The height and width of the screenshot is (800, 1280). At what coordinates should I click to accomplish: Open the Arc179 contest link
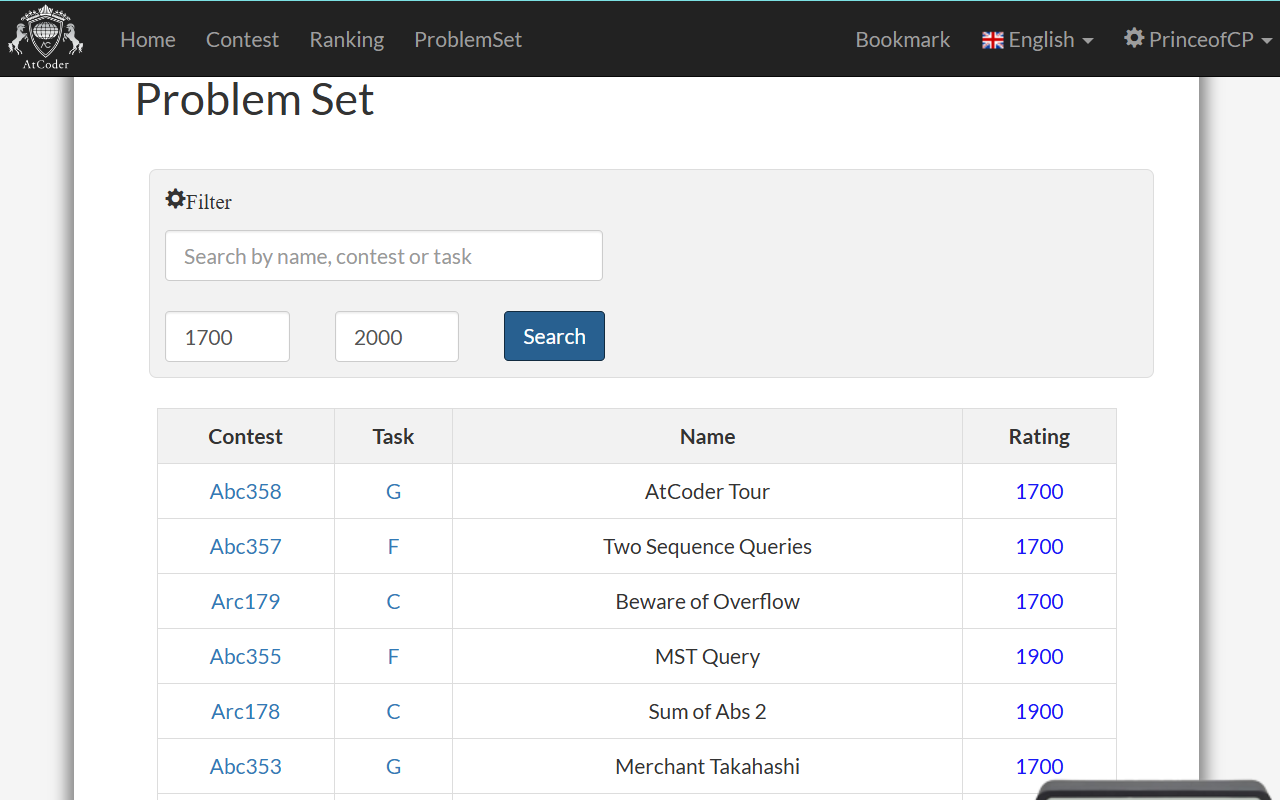tap(245, 601)
